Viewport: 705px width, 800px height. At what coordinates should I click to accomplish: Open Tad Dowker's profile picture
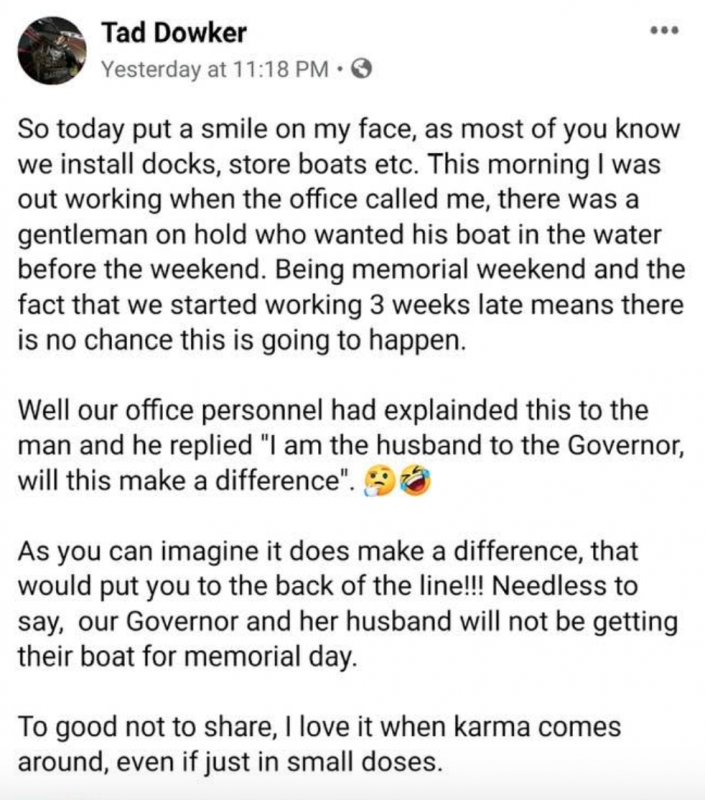coord(52,50)
